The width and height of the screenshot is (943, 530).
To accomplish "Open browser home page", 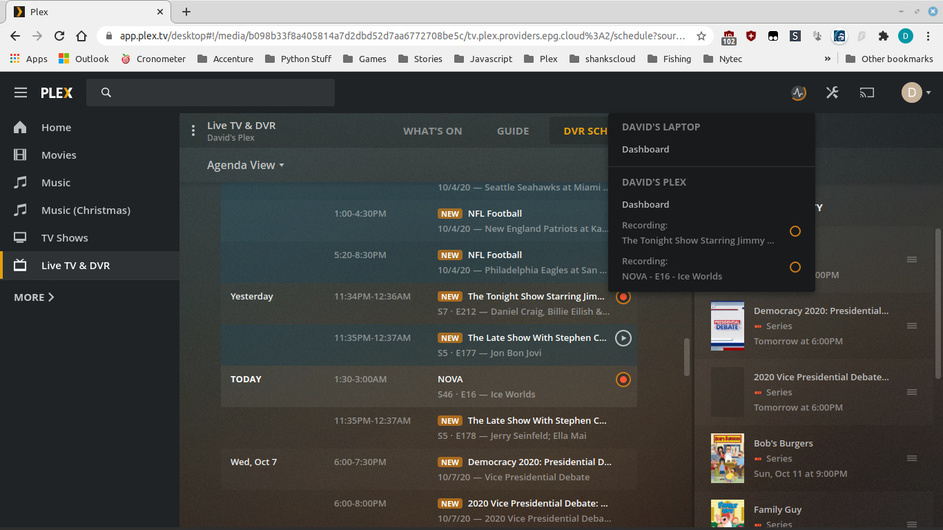I will 81,36.
